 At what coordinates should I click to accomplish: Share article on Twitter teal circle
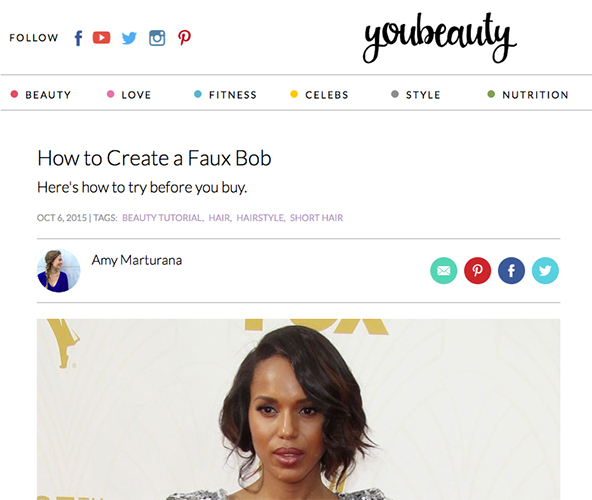click(x=545, y=271)
